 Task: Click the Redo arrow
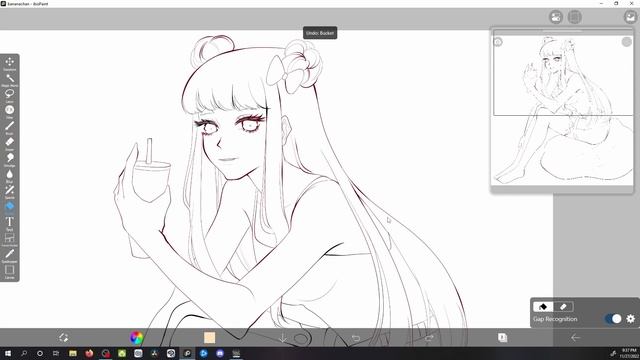tap(429, 338)
